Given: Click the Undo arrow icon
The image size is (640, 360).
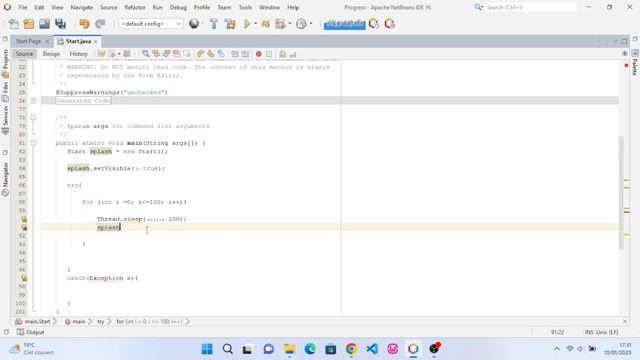Looking at the screenshot, I should (x=84, y=24).
